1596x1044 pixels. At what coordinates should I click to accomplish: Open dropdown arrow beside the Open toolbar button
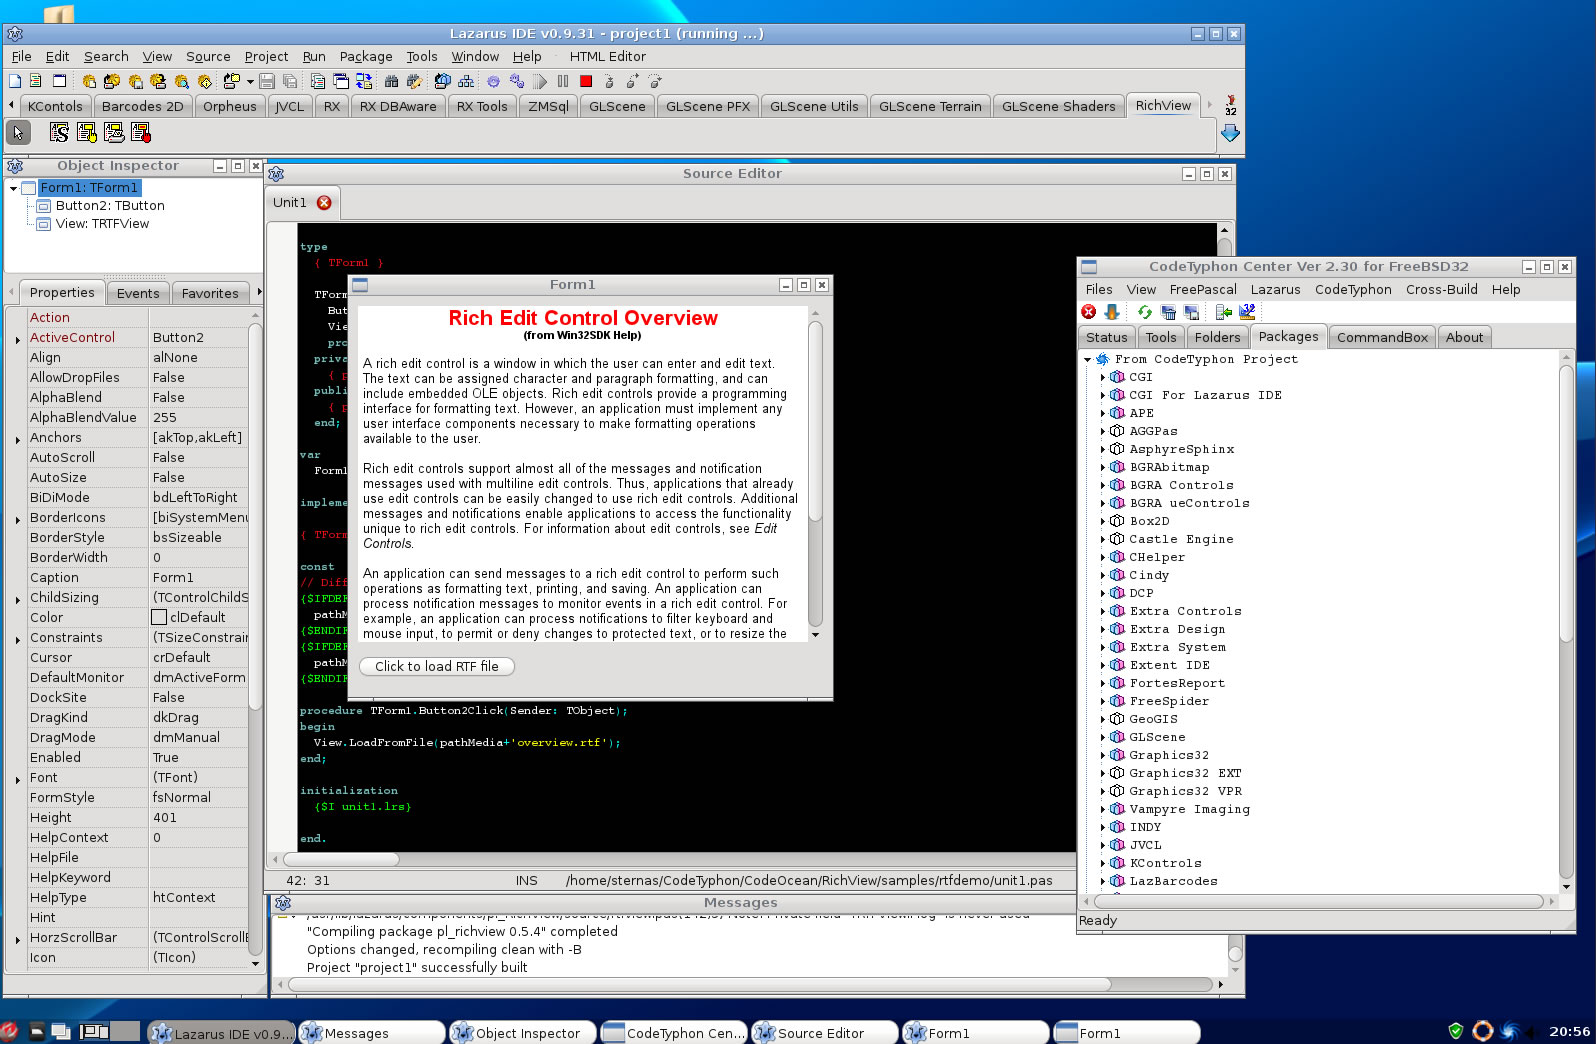tap(250, 81)
